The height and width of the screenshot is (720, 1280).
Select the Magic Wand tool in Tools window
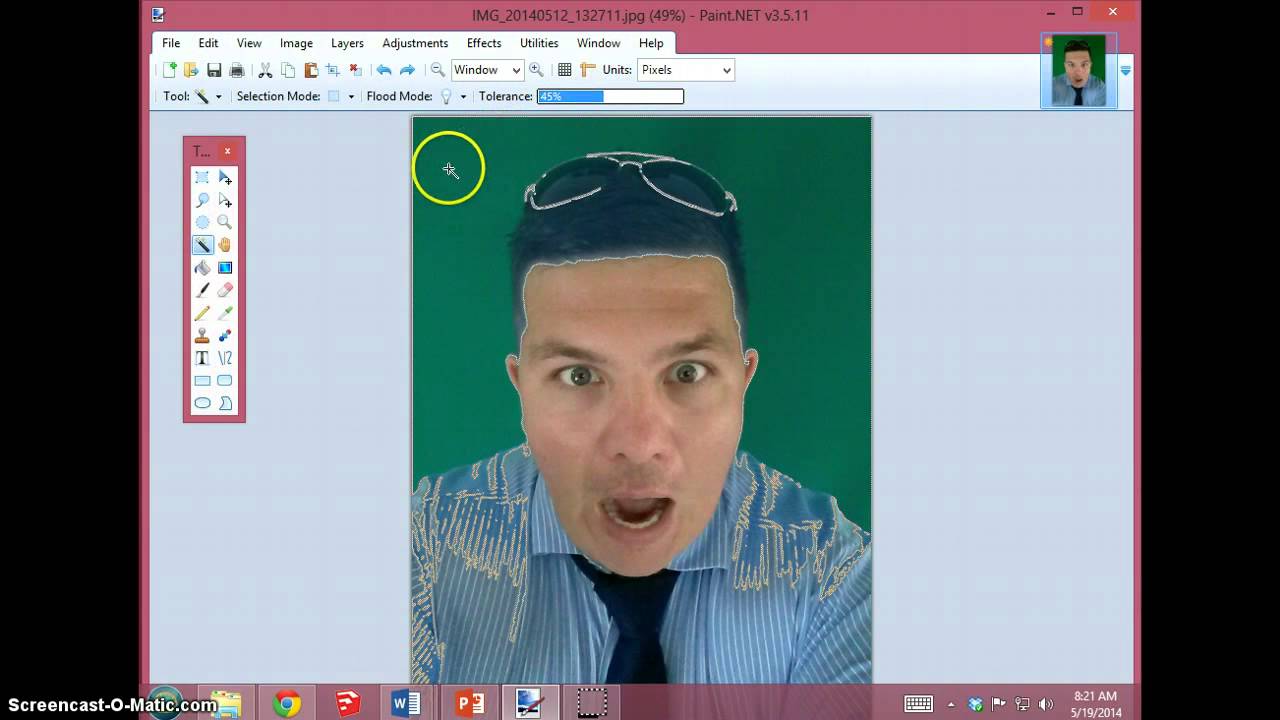[202, 245]
